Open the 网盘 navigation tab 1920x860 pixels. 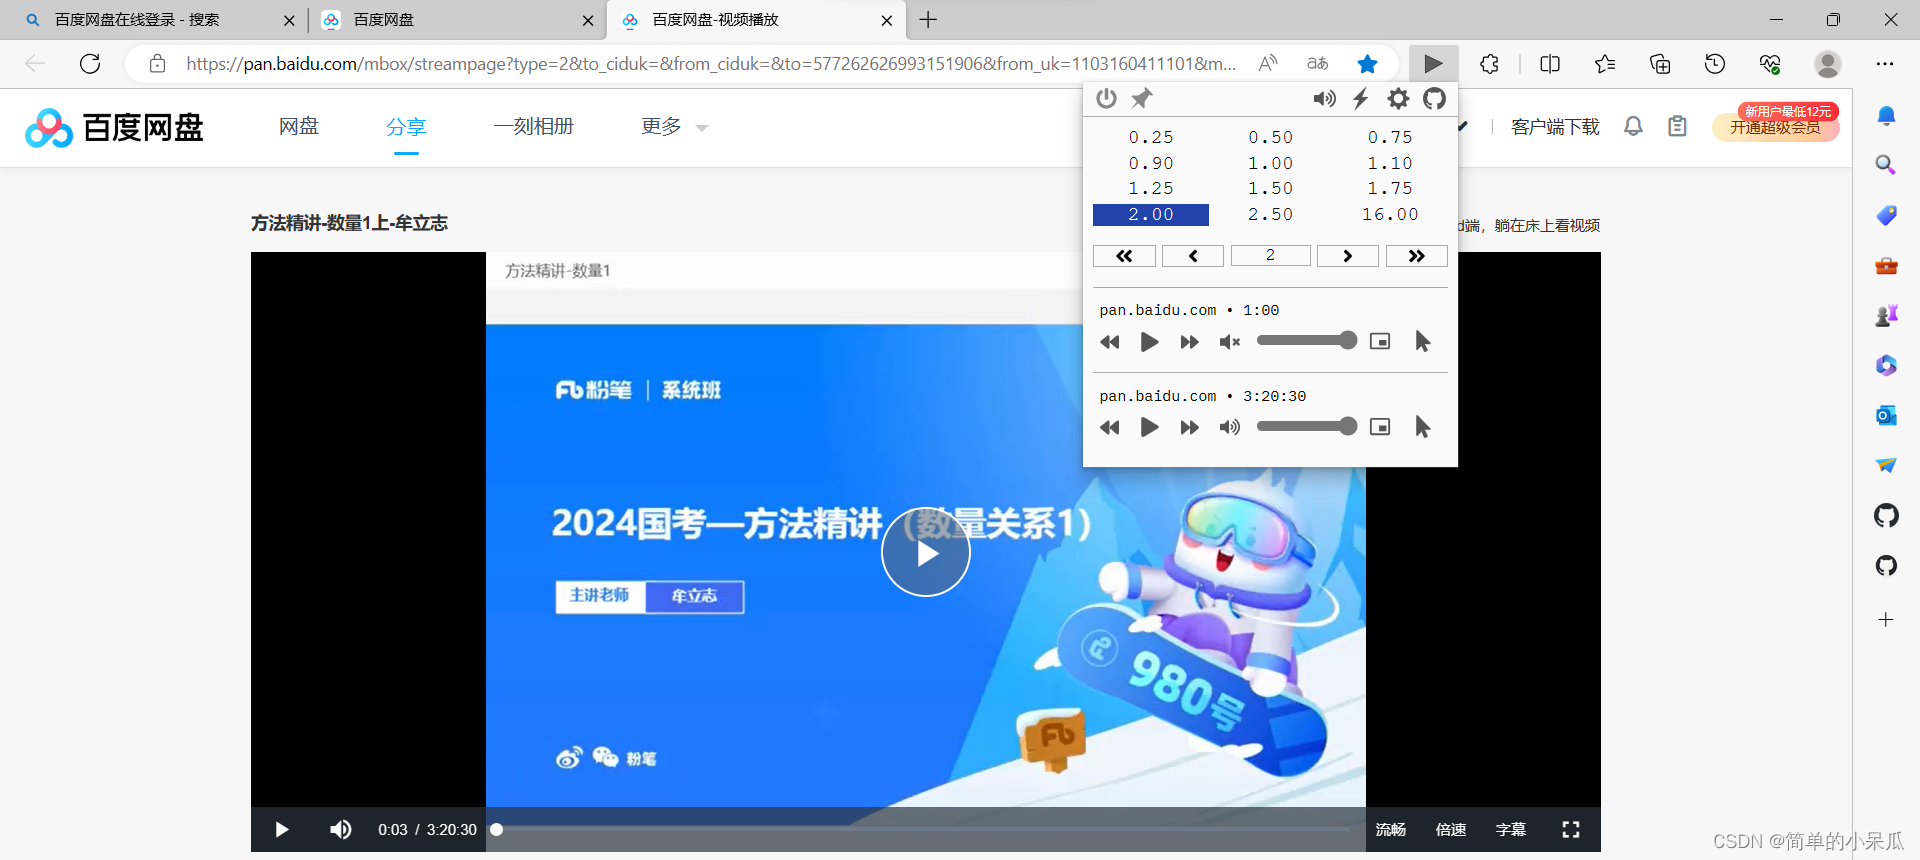click(x=298, y=126)
